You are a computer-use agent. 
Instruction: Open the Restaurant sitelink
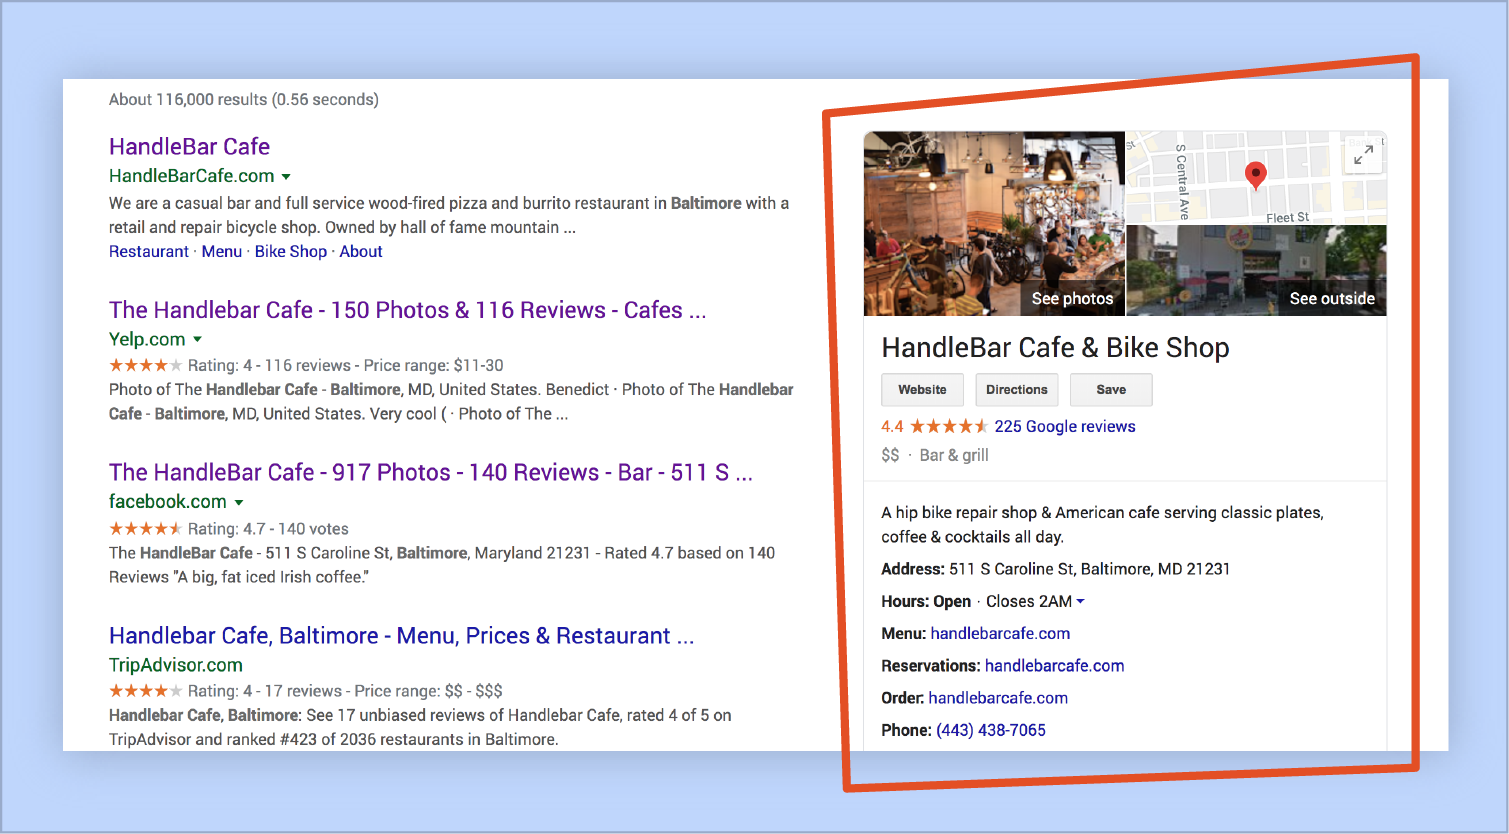149,252
